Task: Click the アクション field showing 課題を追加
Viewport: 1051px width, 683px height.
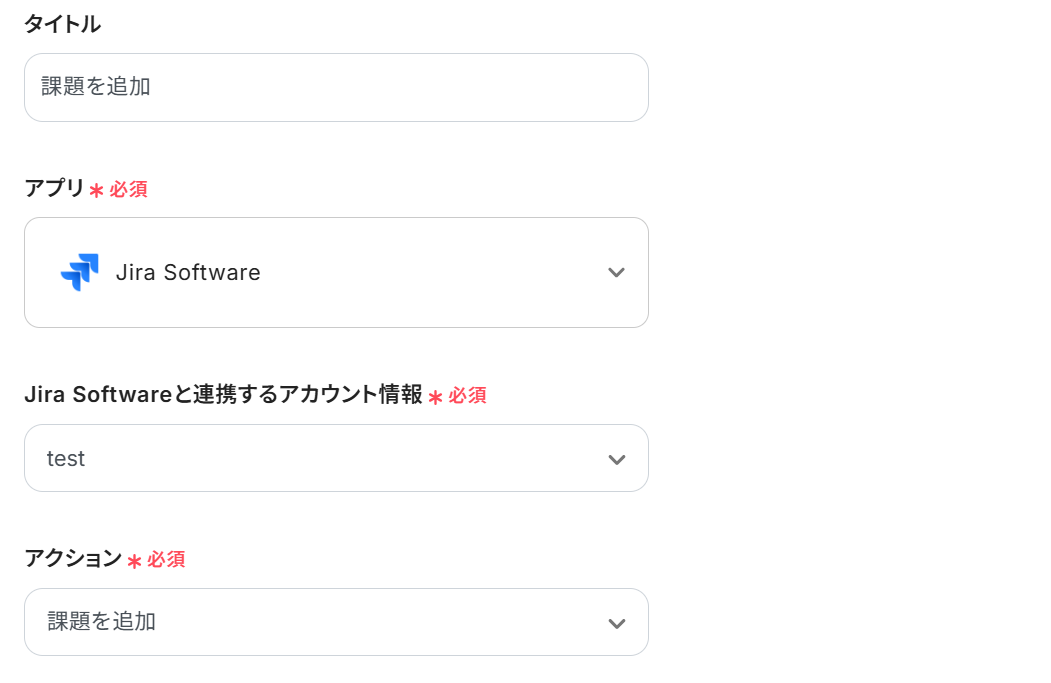Action: [x=336, y=621]
